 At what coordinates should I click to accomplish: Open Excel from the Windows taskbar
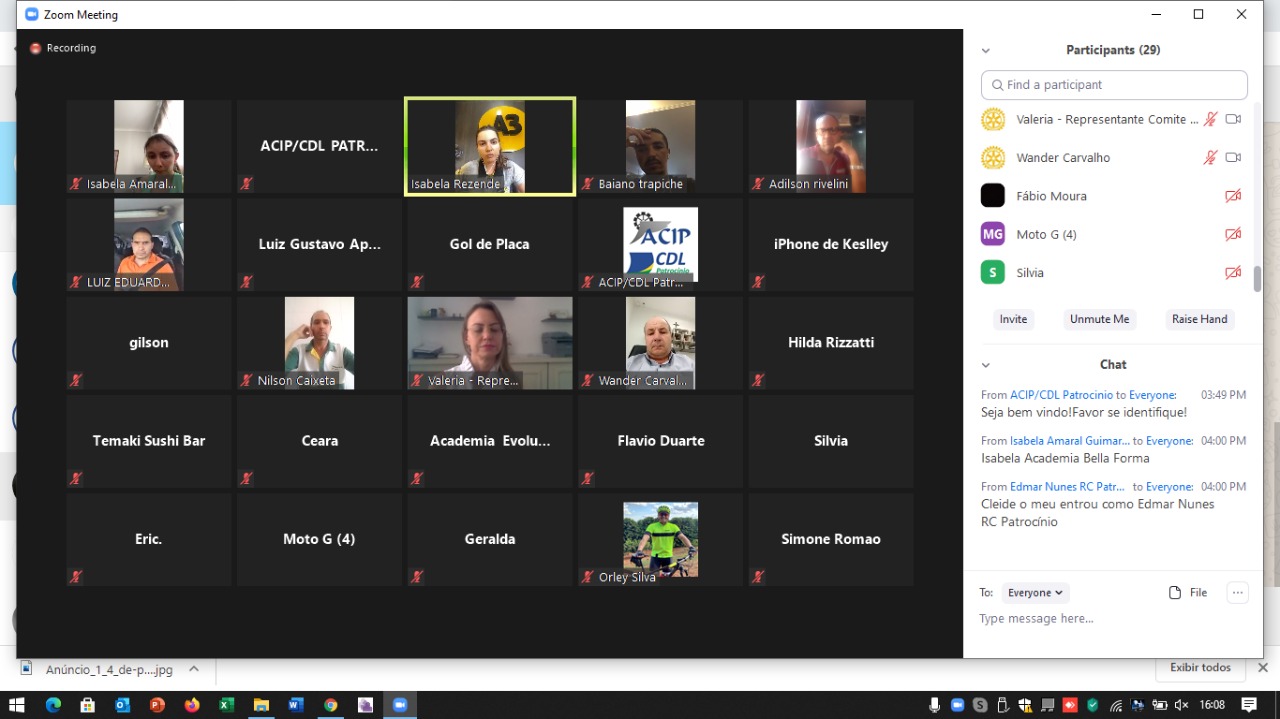coord(226,705)
